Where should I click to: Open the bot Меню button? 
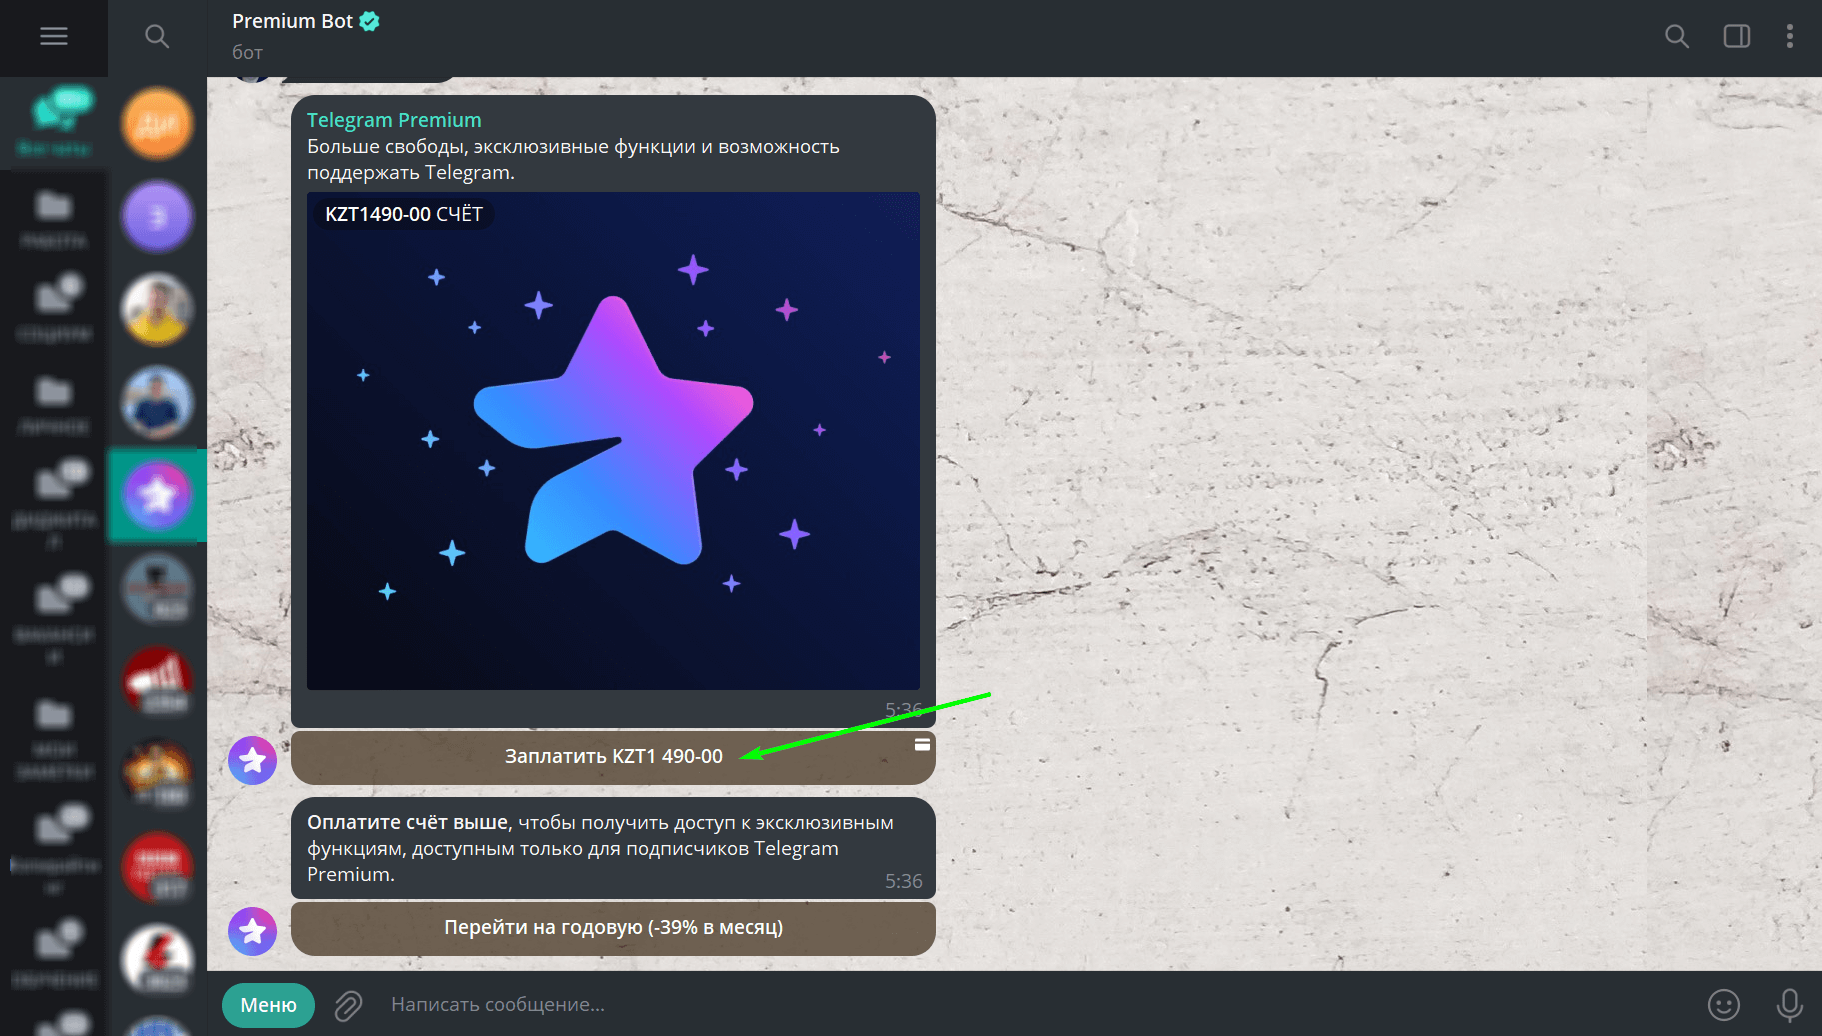268,1005
